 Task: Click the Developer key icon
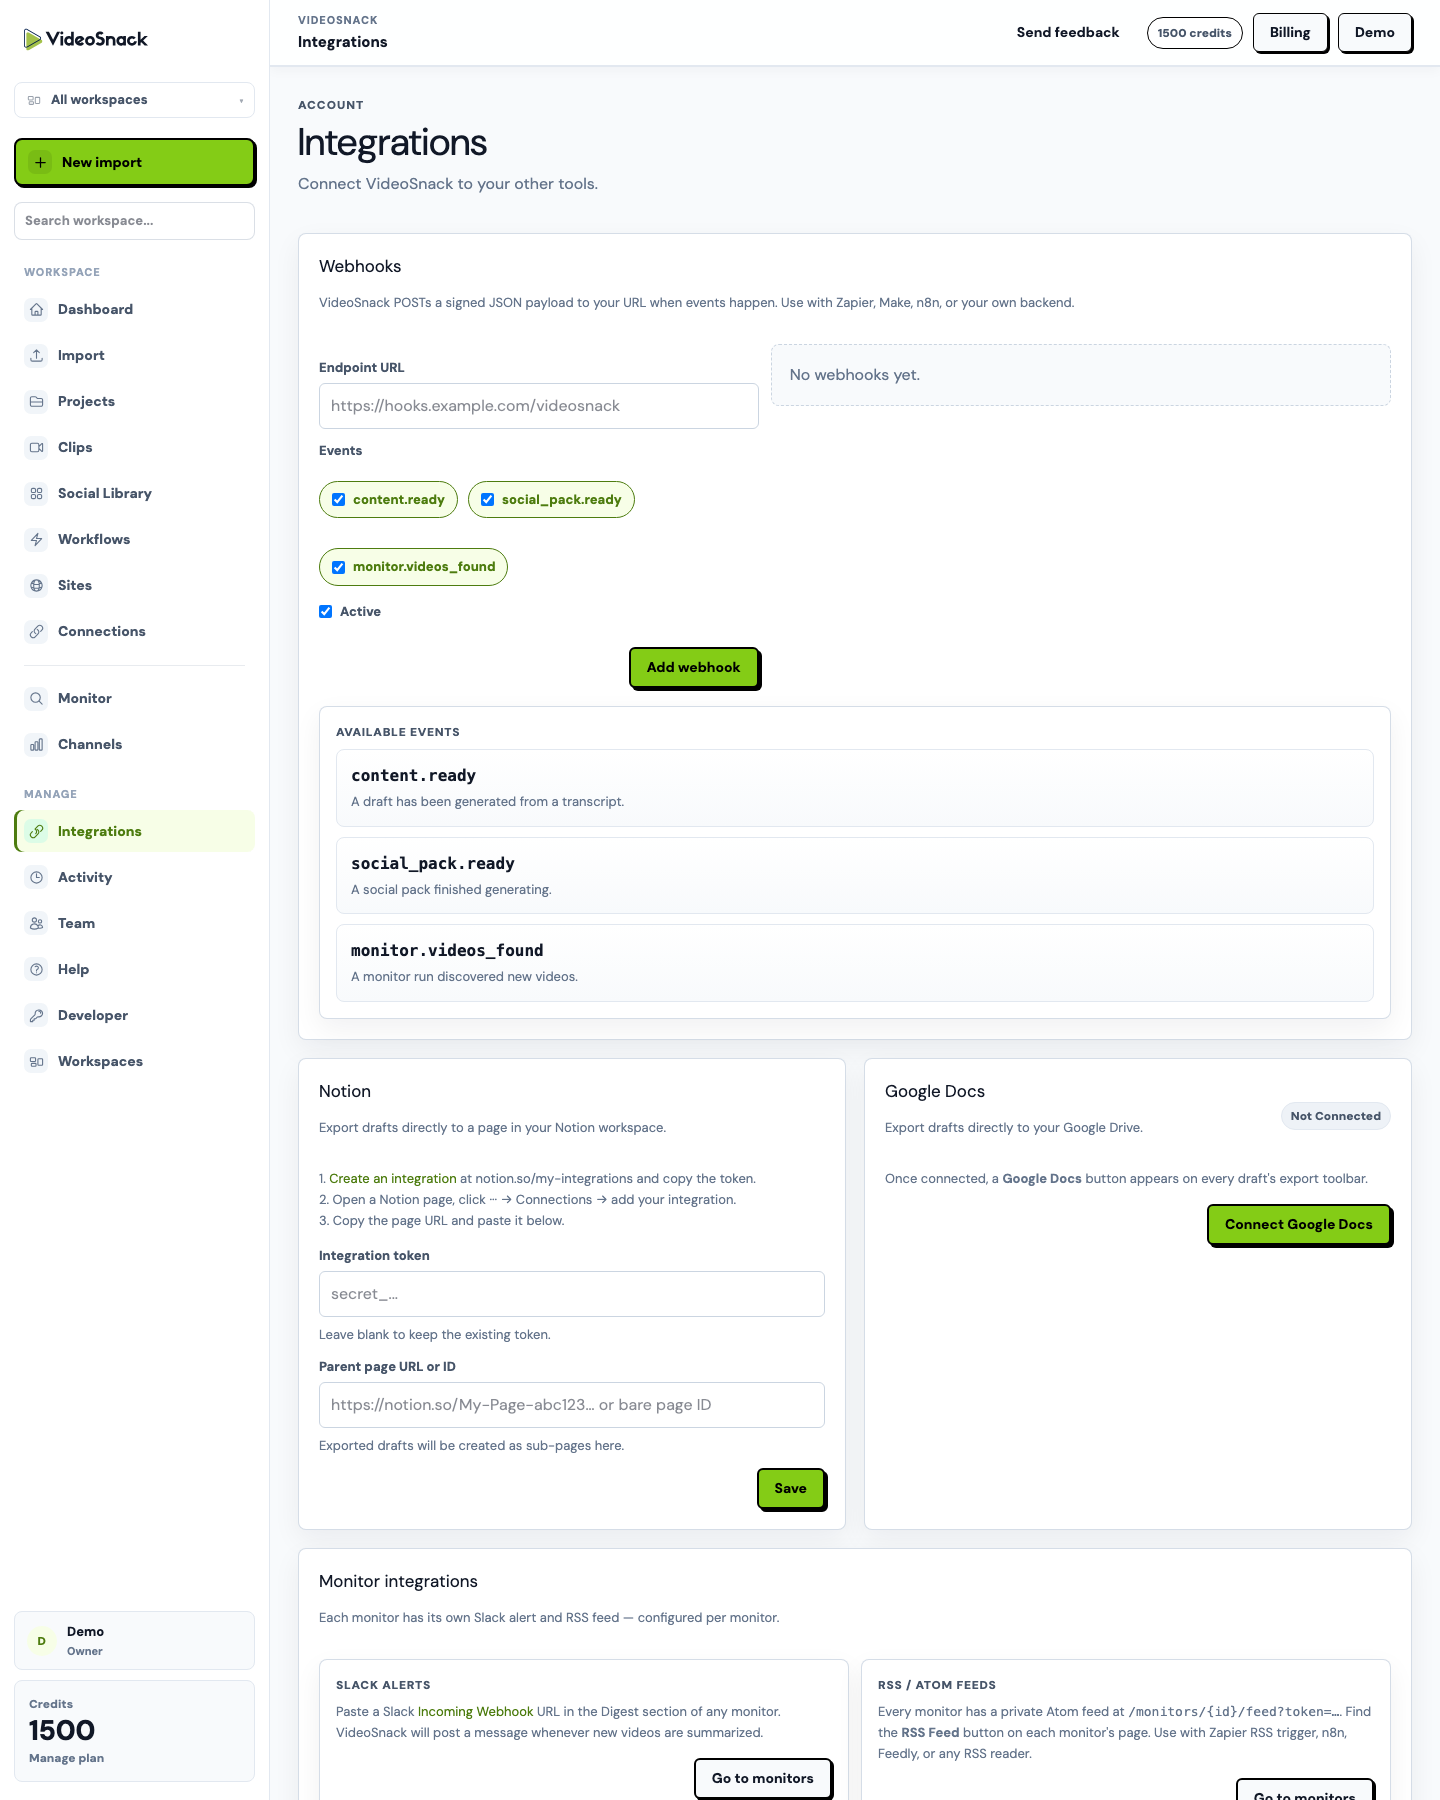(37, 1015)
